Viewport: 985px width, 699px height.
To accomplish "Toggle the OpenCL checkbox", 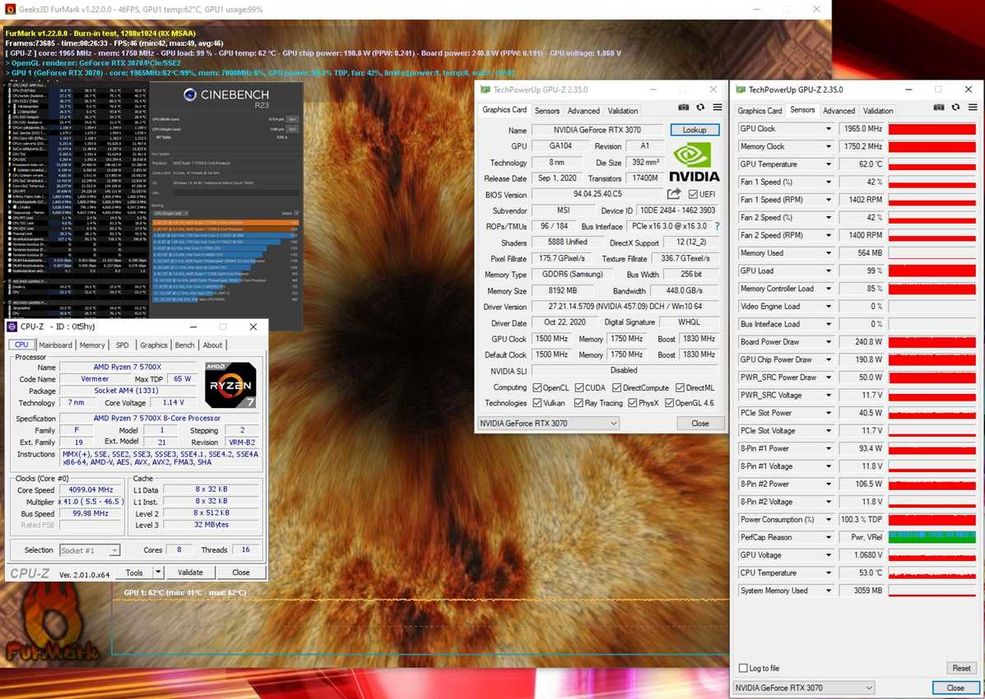I will (x=537, y=387).
